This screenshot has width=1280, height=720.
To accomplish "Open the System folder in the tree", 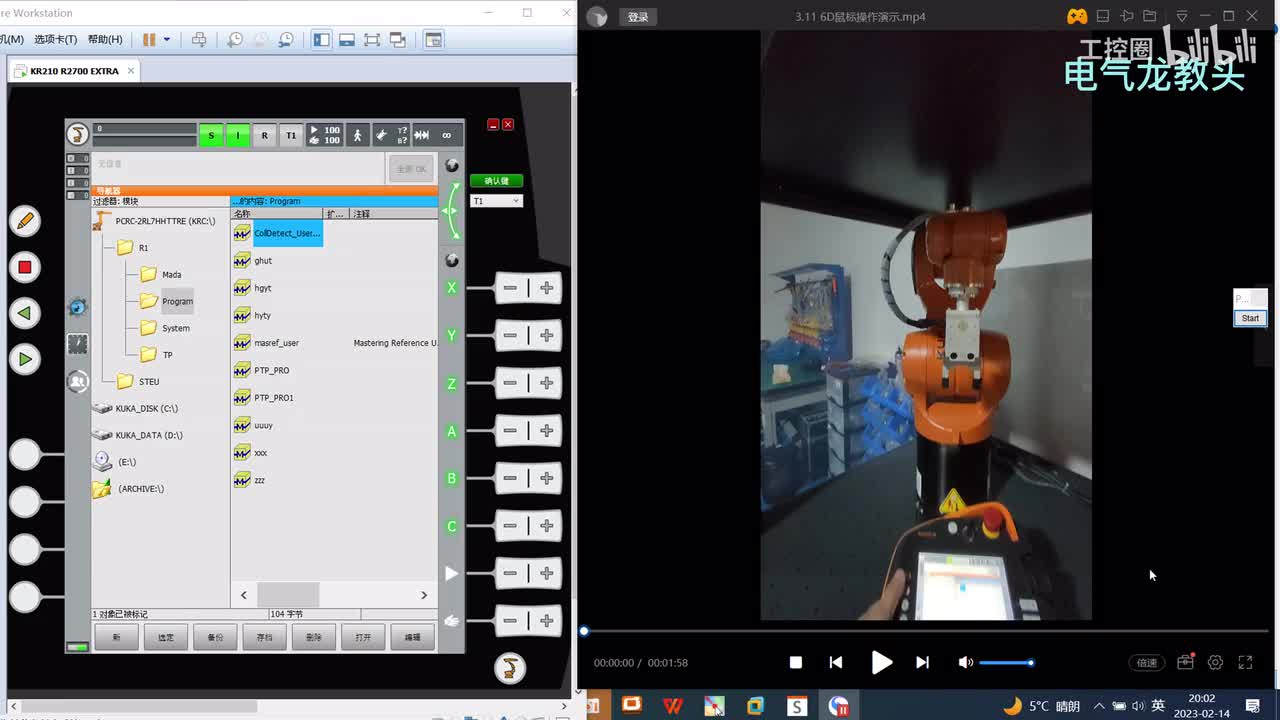I will click(165, 328).
